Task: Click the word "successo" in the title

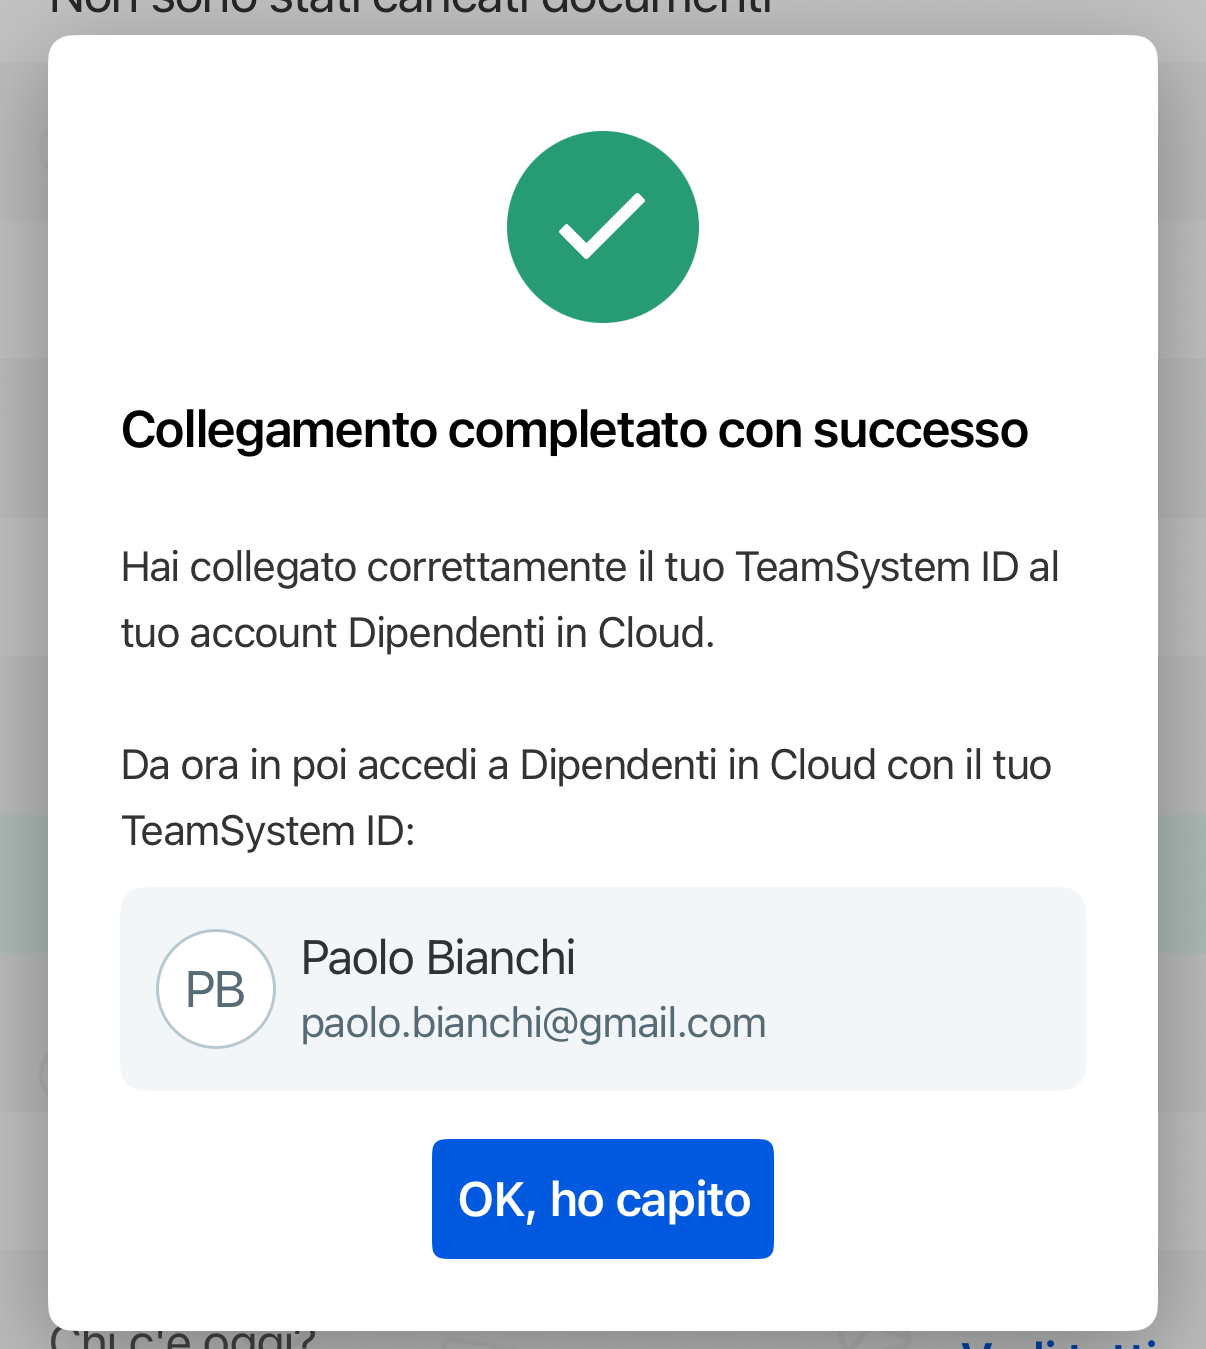Action: 920,430
